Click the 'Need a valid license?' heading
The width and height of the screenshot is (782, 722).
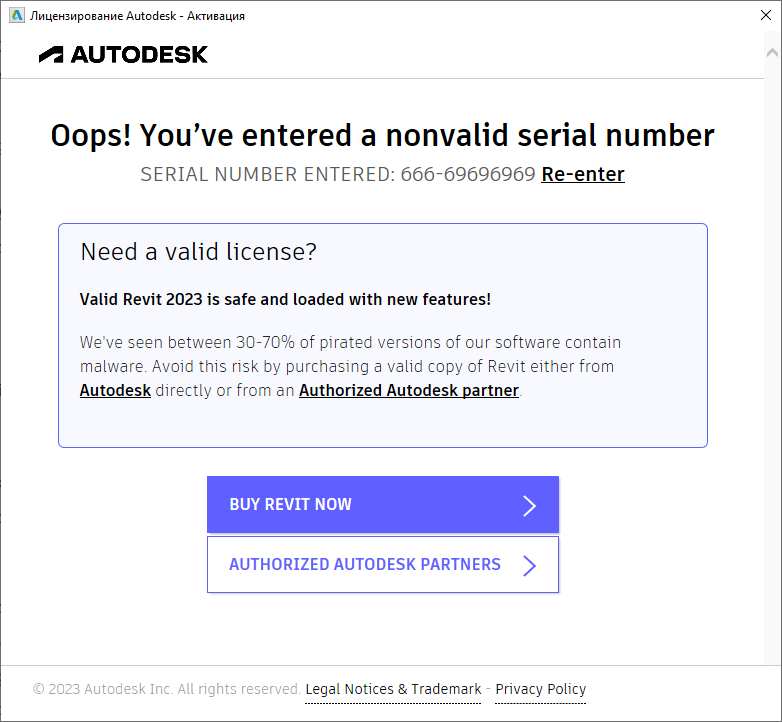point(198,252)
